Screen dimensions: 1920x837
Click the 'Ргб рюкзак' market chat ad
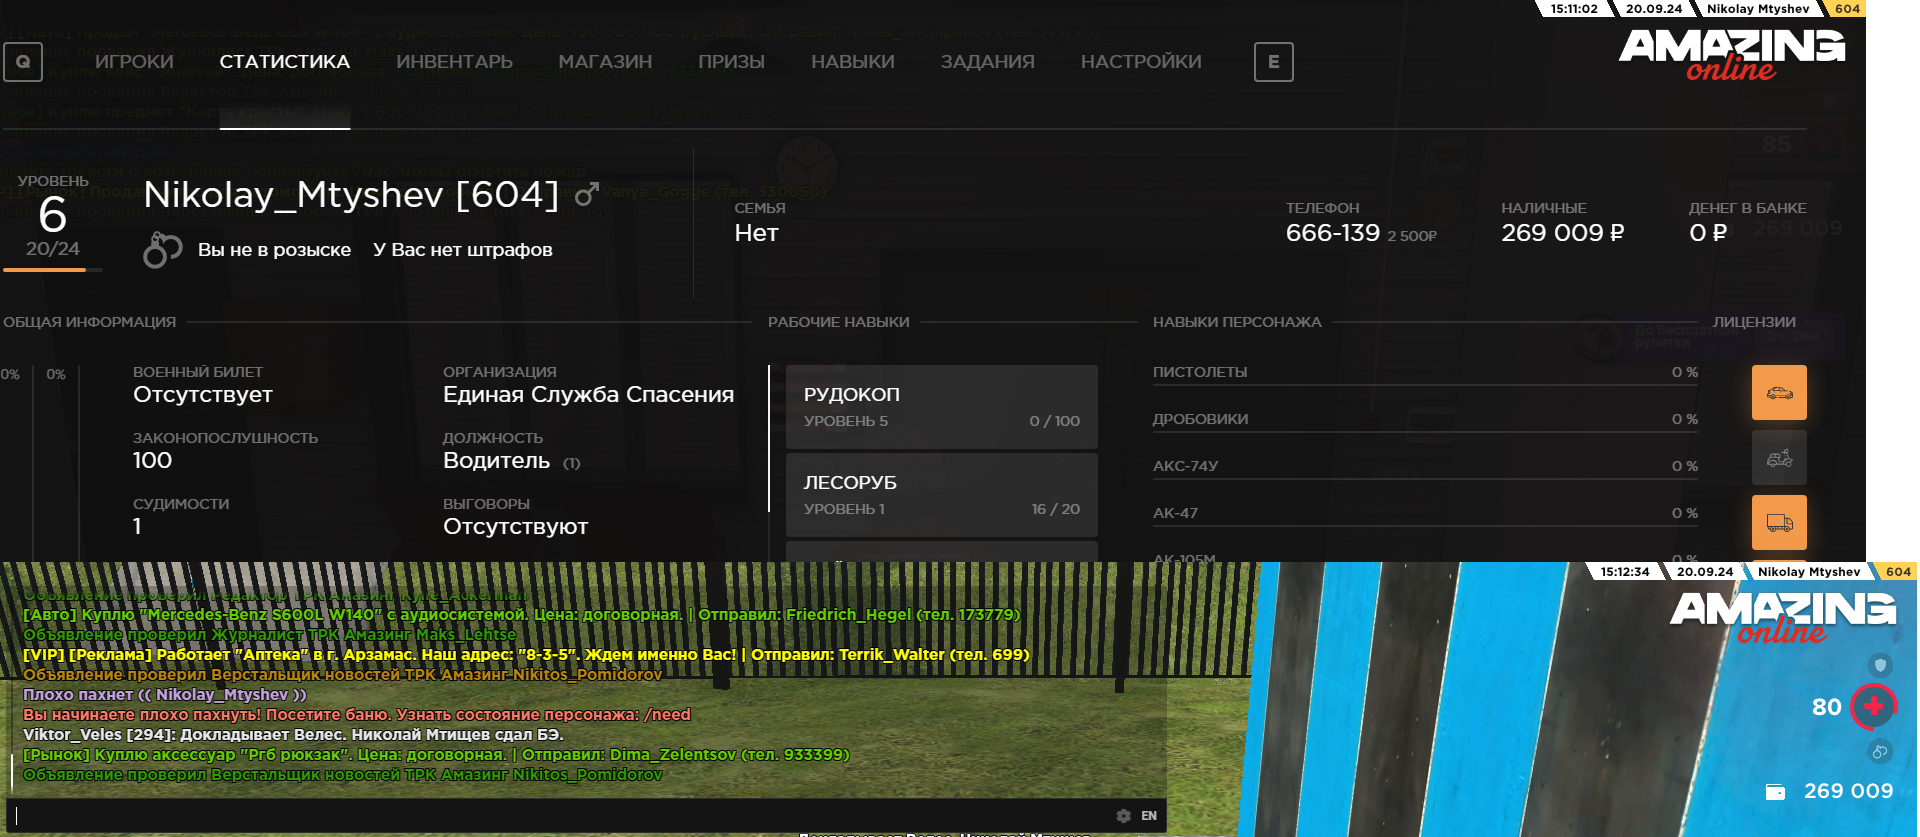tap(436, 755)
